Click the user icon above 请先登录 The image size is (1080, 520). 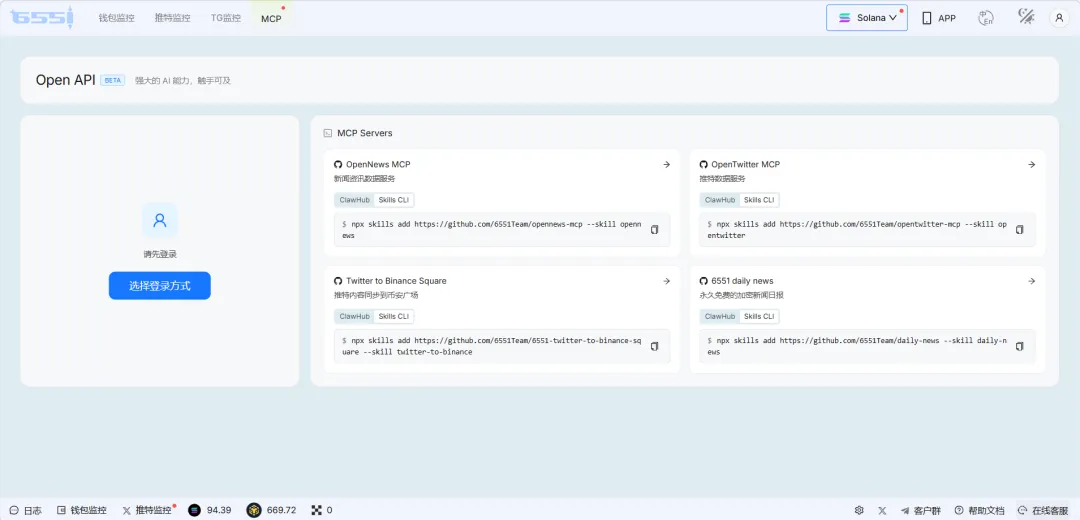click(160, 220)
